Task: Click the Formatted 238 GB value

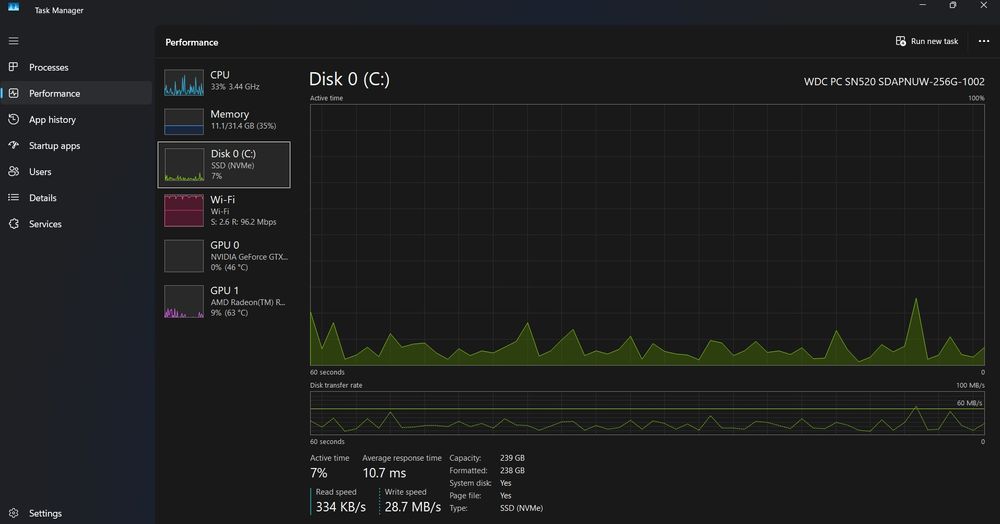Action: [x=512, y=470]
